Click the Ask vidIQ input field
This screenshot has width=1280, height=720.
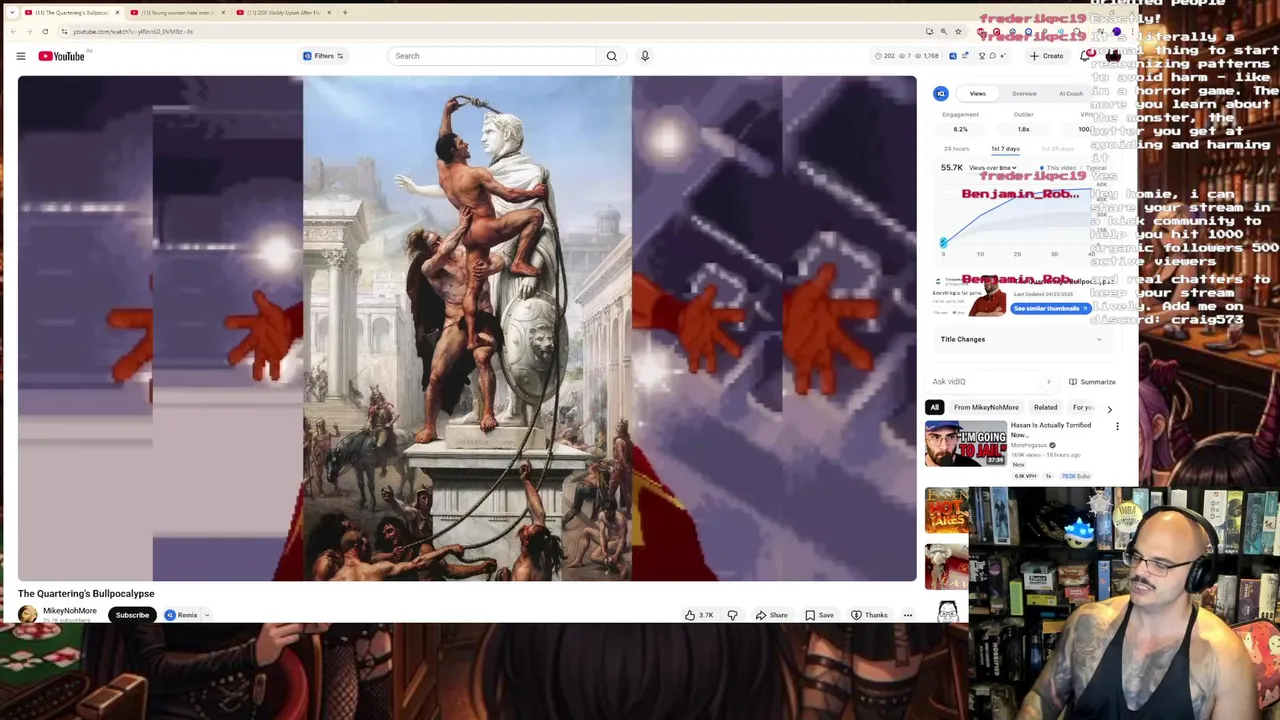point(992,382)
